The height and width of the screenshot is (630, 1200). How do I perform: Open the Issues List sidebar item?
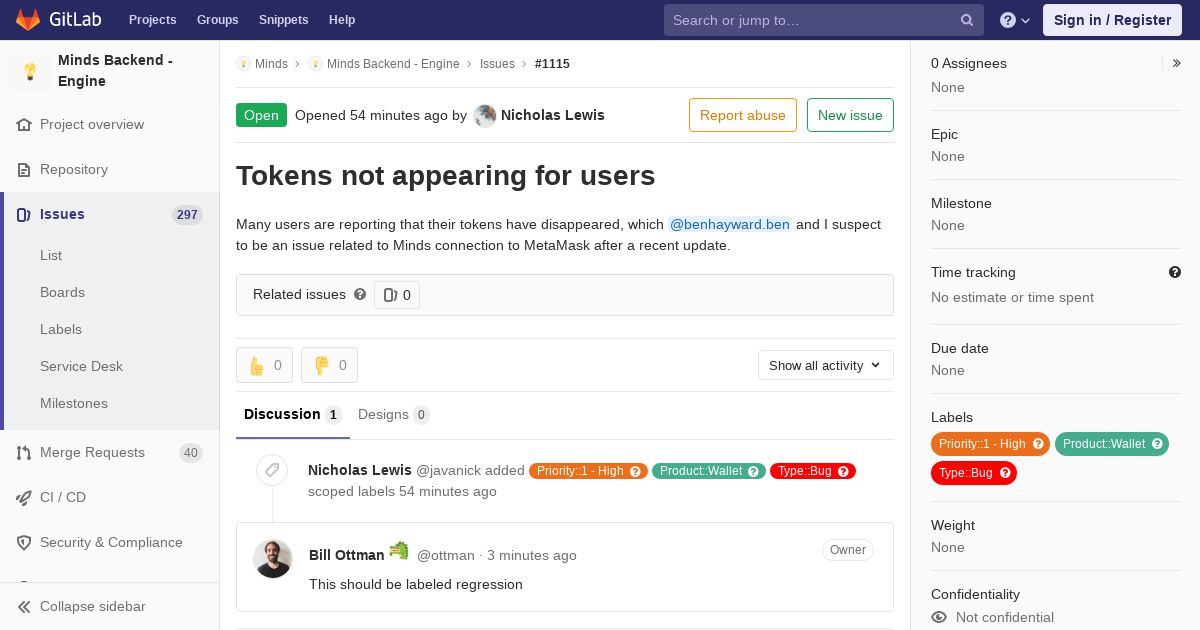pos(51,256)
